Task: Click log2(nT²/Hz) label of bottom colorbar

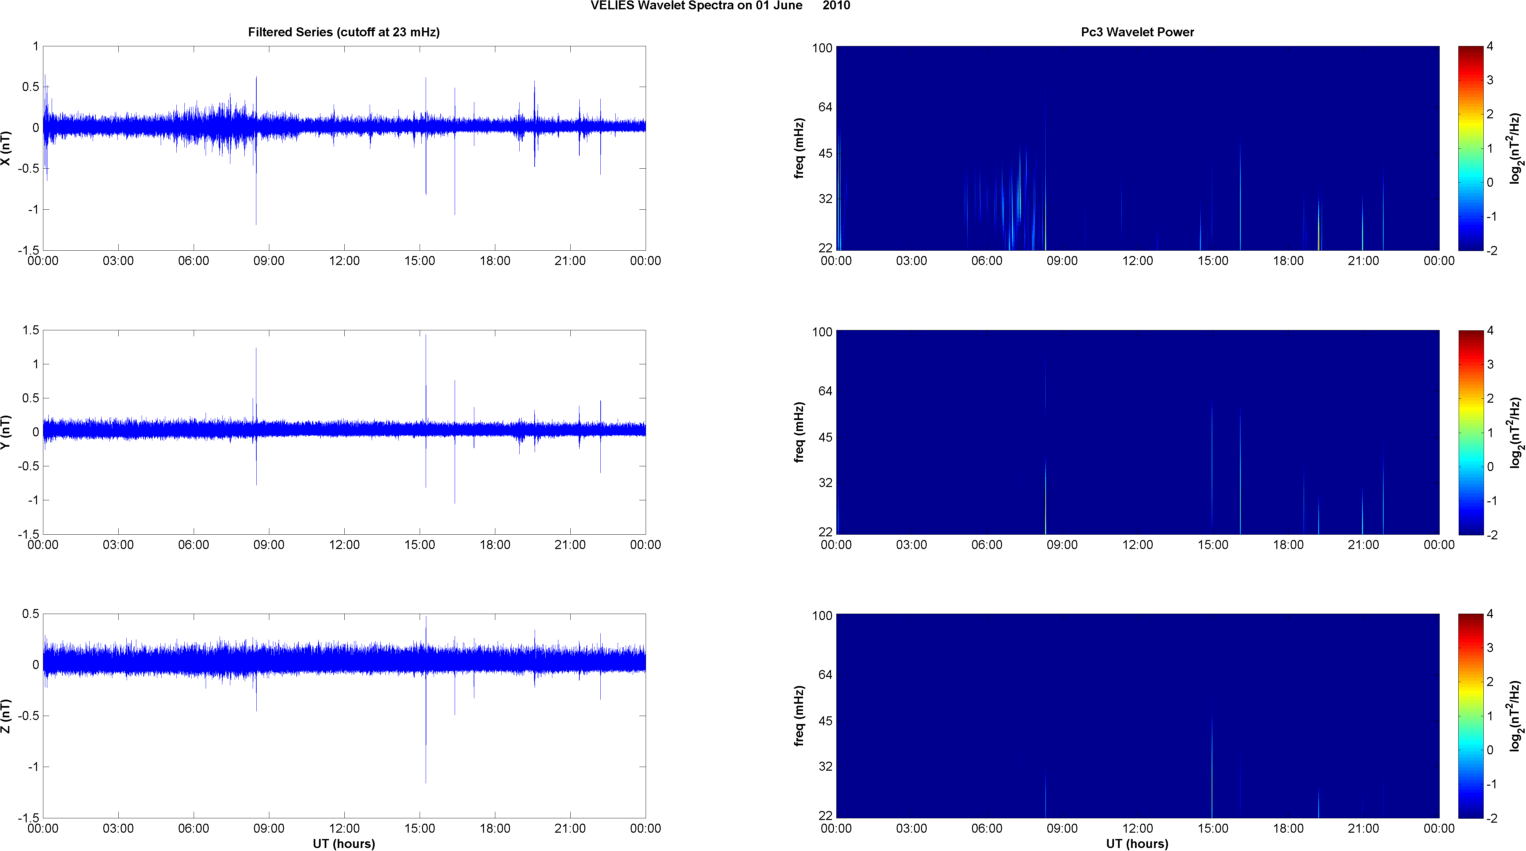Action: 1516,716
